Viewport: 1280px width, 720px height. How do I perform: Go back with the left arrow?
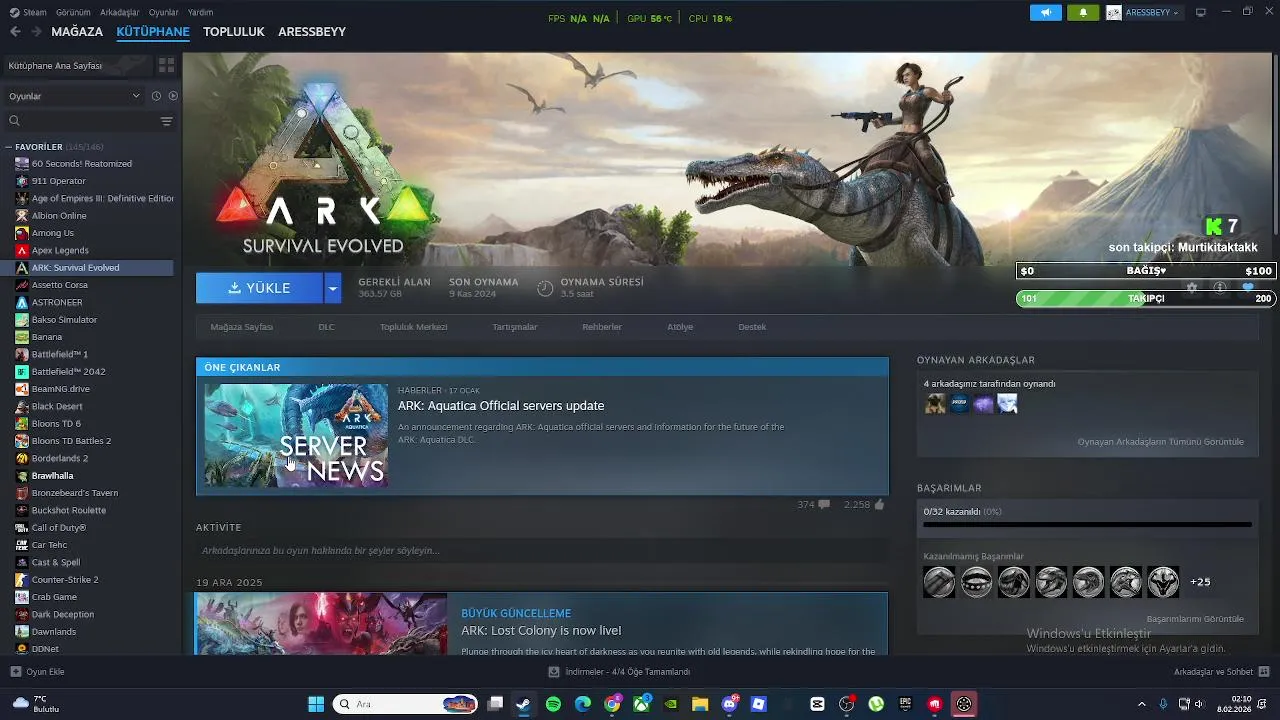15,32
